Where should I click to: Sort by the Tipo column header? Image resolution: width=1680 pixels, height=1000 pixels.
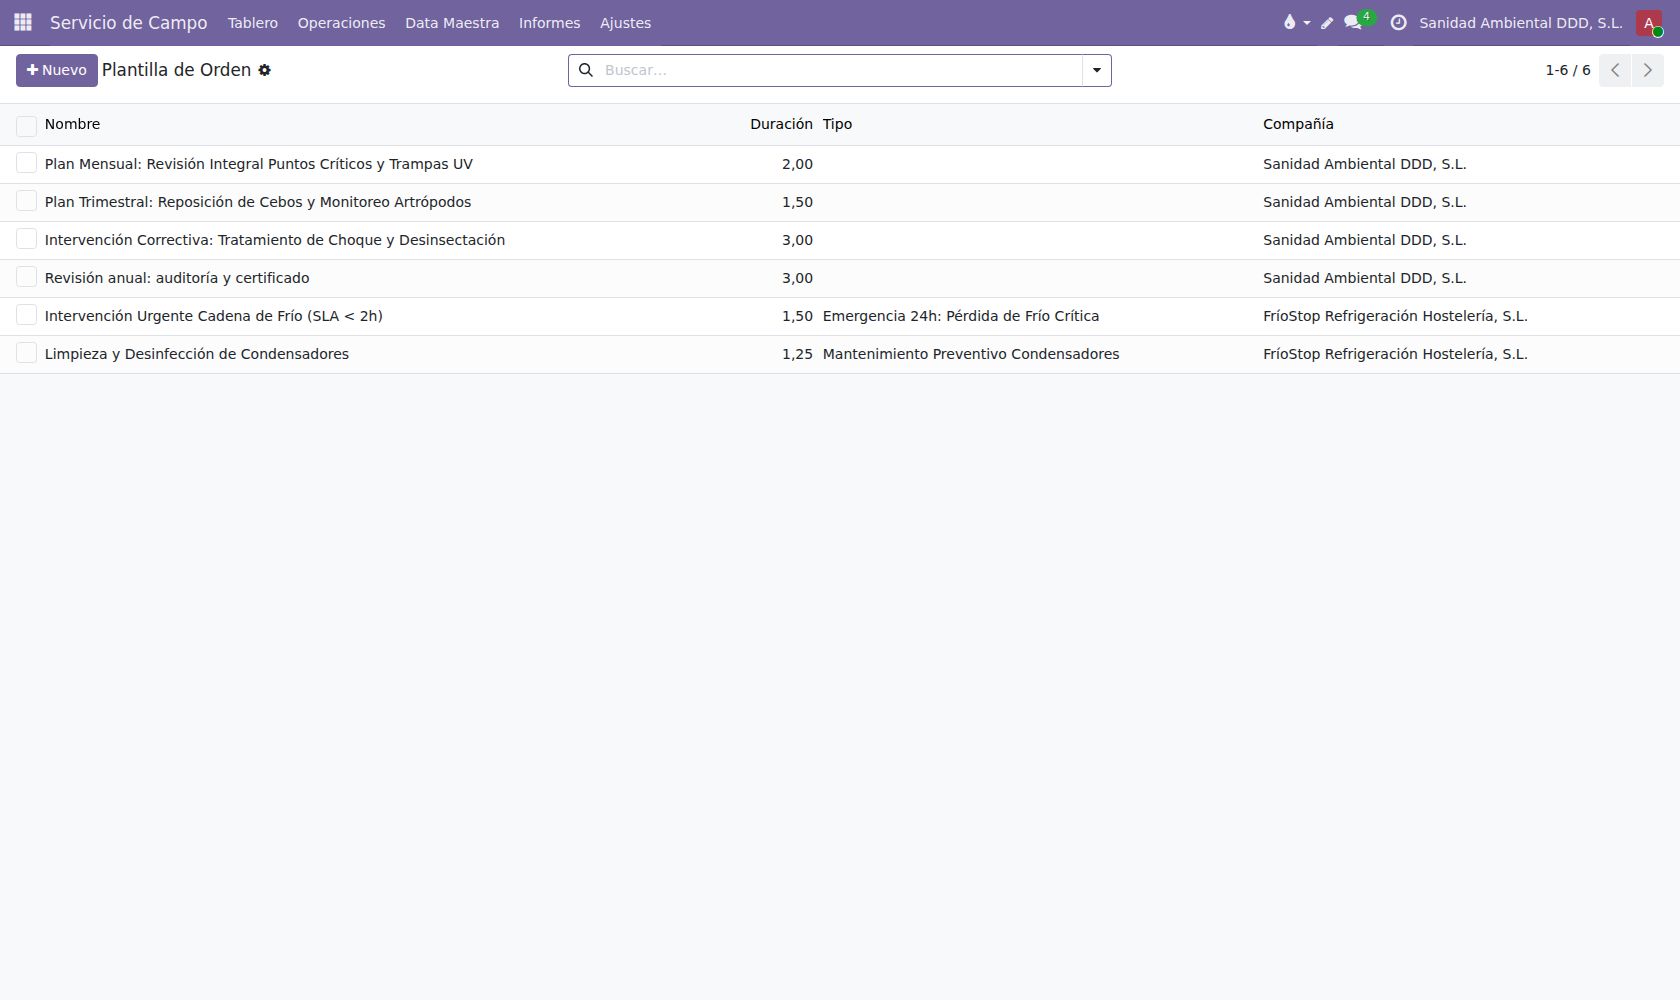tap(837, 124)
